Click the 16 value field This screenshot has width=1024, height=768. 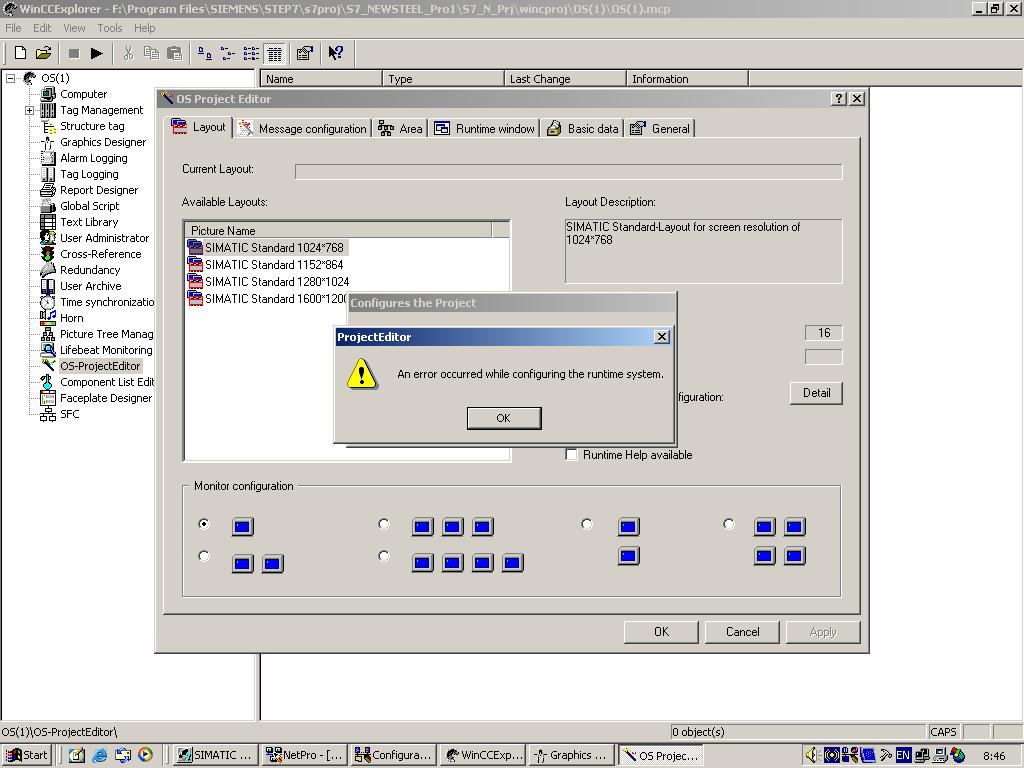point(824,332)
